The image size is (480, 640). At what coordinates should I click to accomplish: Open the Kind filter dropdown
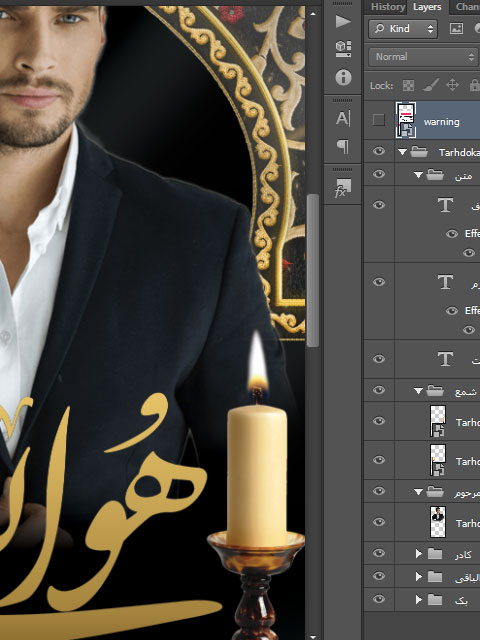click(x=403, y=29)
